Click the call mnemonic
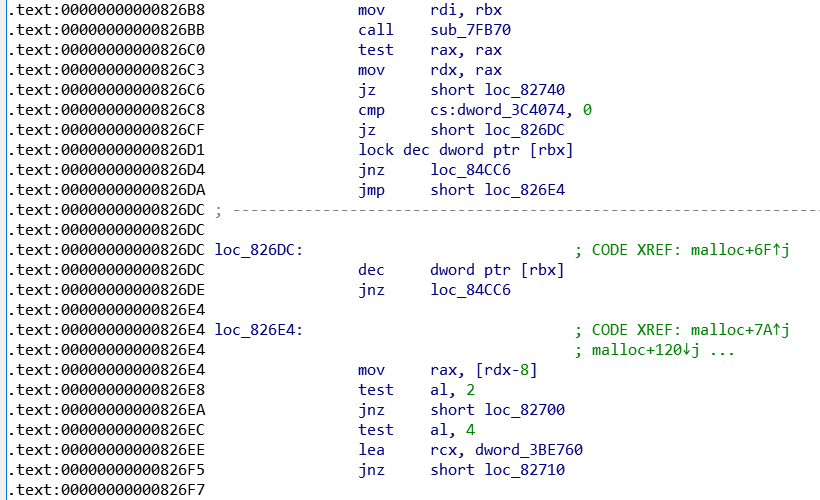 click(x=375, y=30)
